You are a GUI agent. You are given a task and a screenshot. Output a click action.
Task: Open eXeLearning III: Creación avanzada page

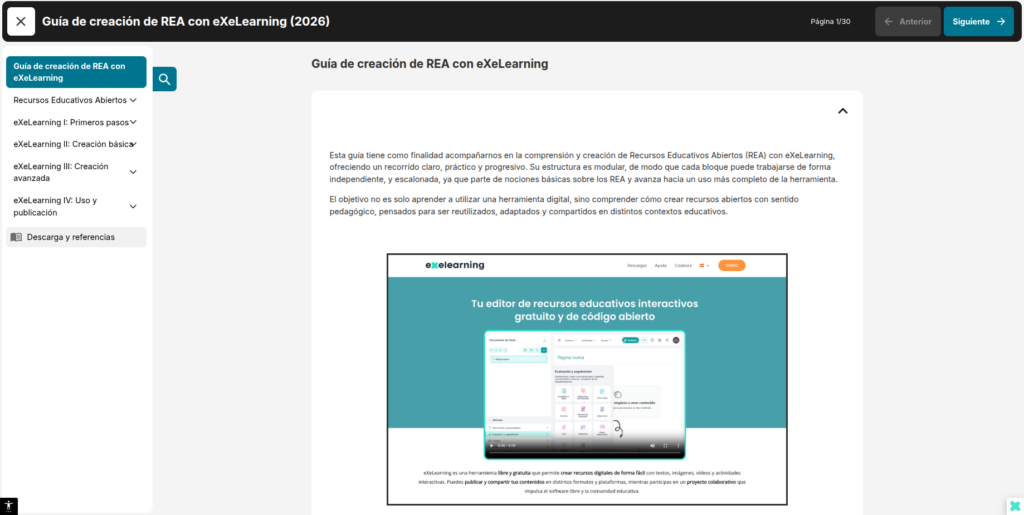coord(61,172)
